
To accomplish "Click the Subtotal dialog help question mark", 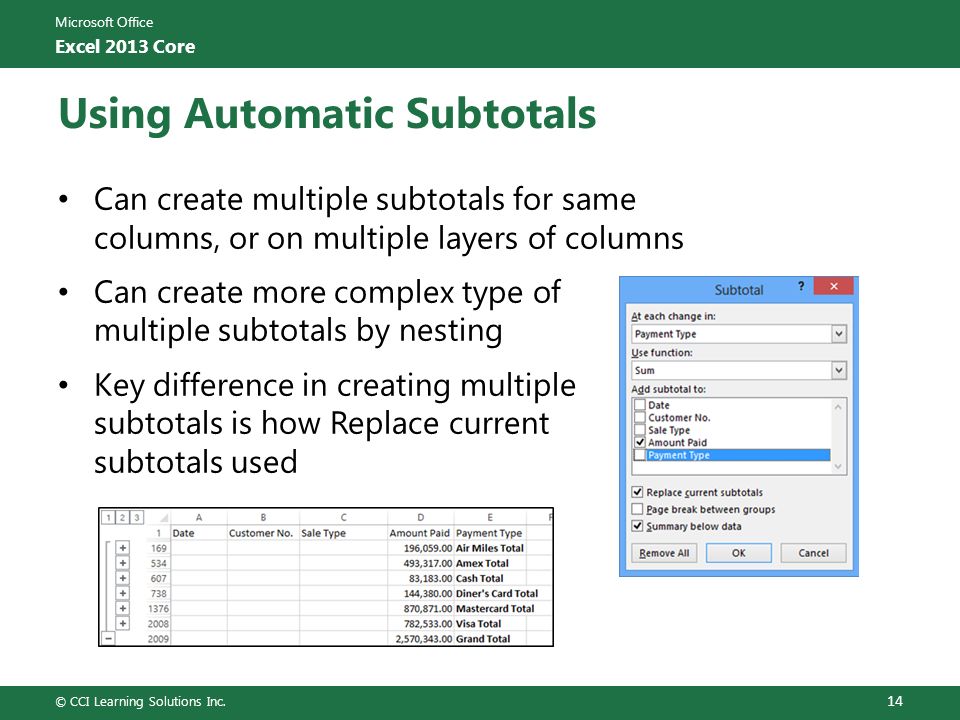I will (801, 286).
